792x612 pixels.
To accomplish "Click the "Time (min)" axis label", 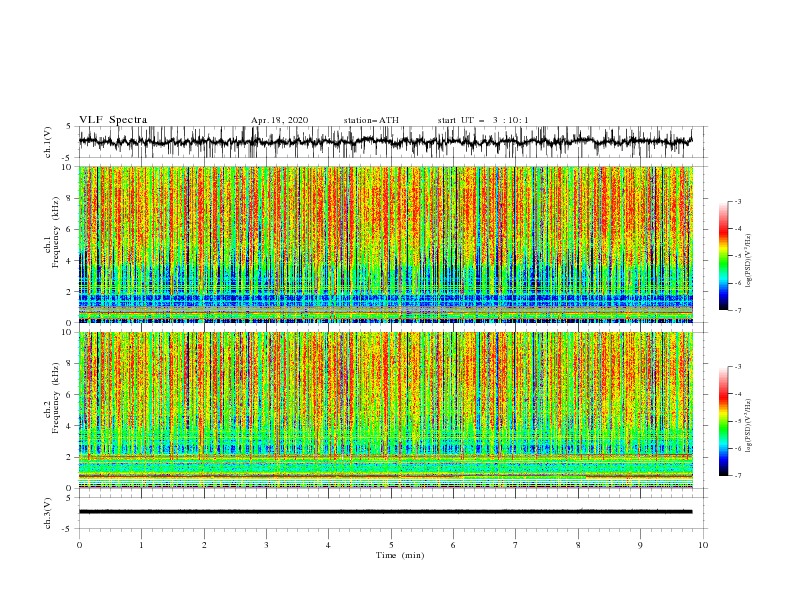I will (x=400, y=555).
